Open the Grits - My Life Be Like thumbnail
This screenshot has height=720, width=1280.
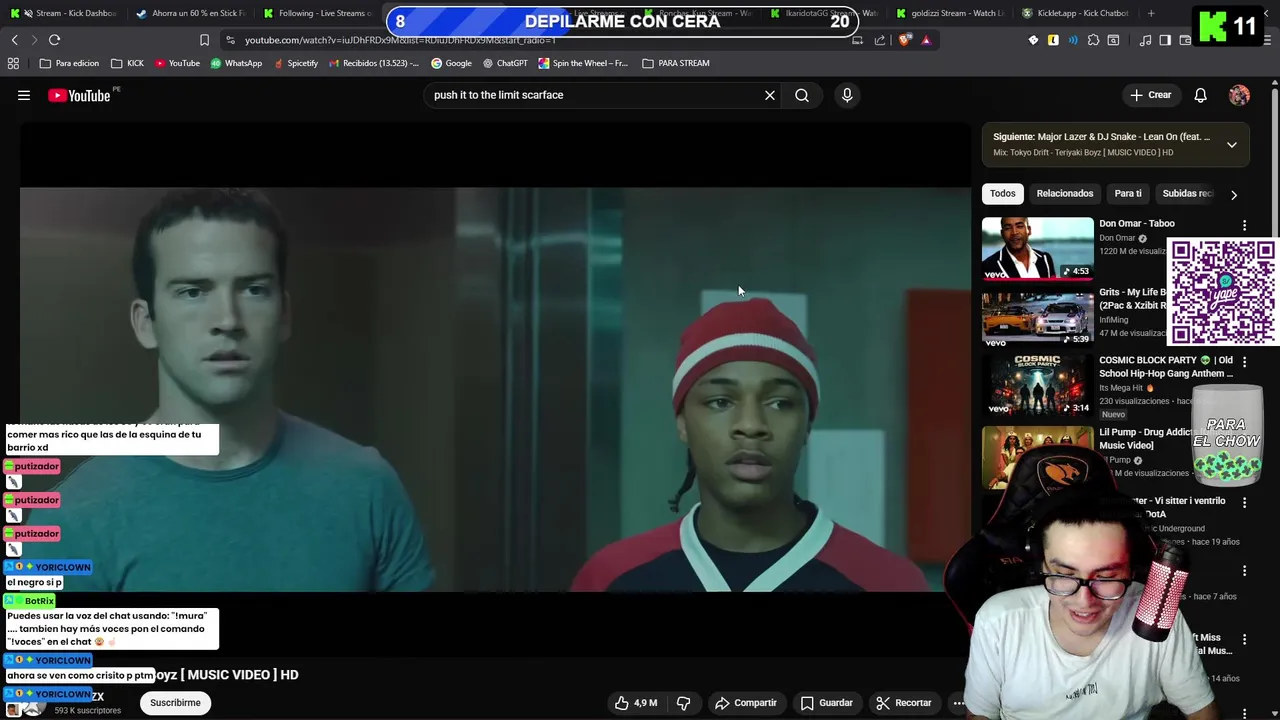(x=1037, y=316)
